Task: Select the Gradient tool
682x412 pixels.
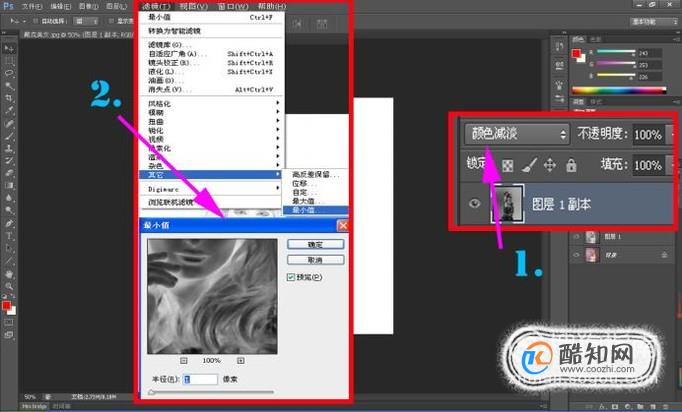Action: coord(9,185)
